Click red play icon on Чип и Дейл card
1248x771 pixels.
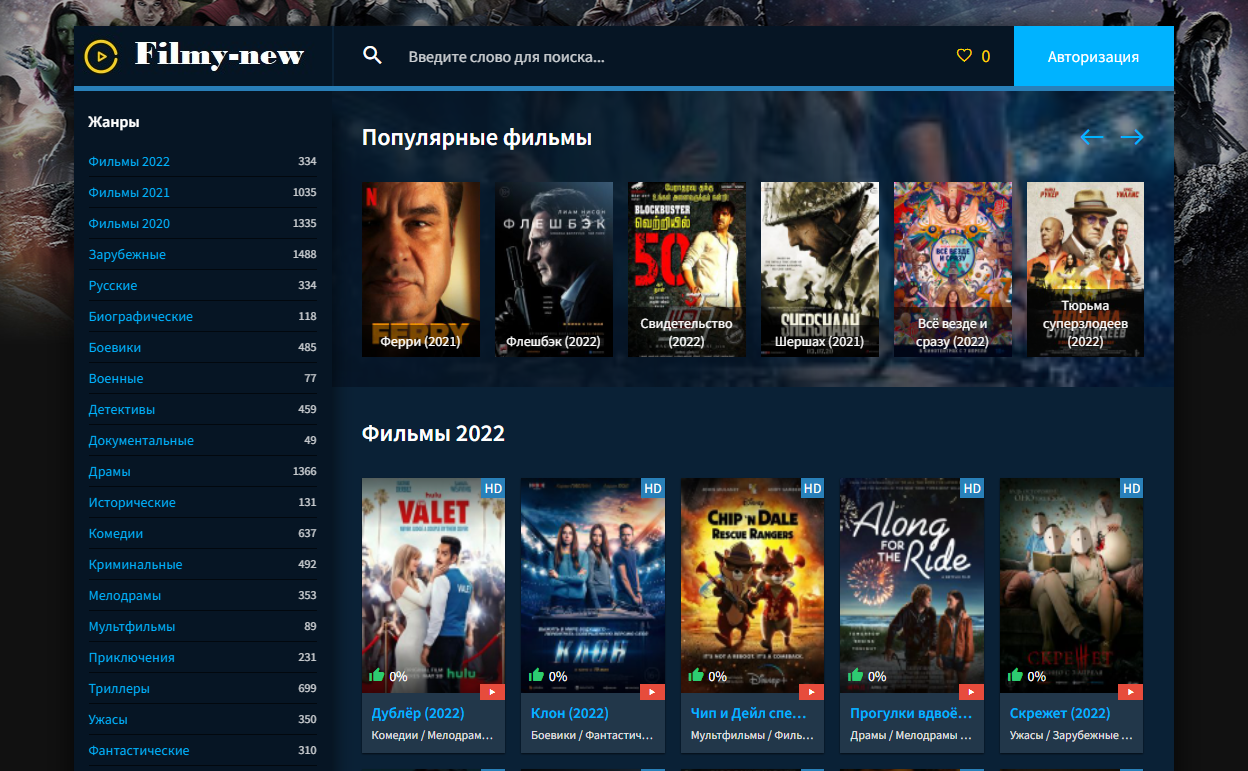pos(811,691)
